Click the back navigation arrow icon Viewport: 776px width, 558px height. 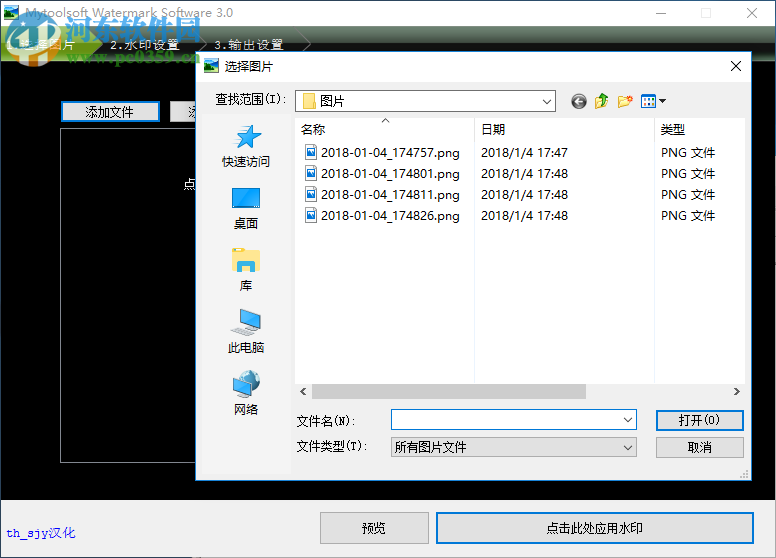[x=579, y=101]
